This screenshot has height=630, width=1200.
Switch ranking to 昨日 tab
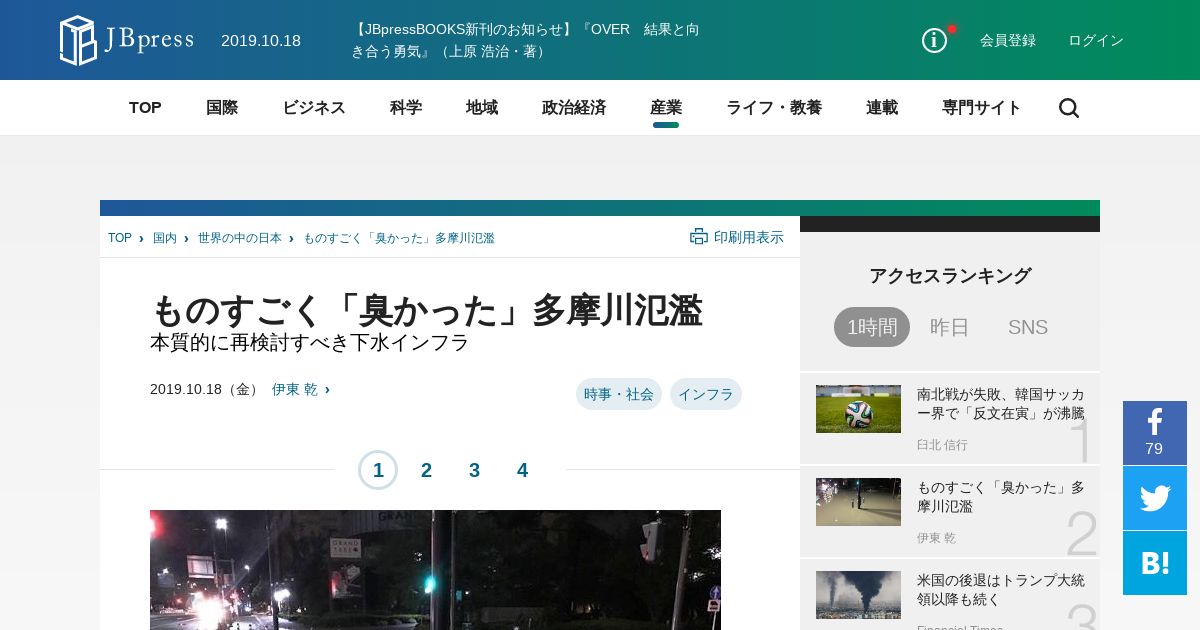pos(950,327)
